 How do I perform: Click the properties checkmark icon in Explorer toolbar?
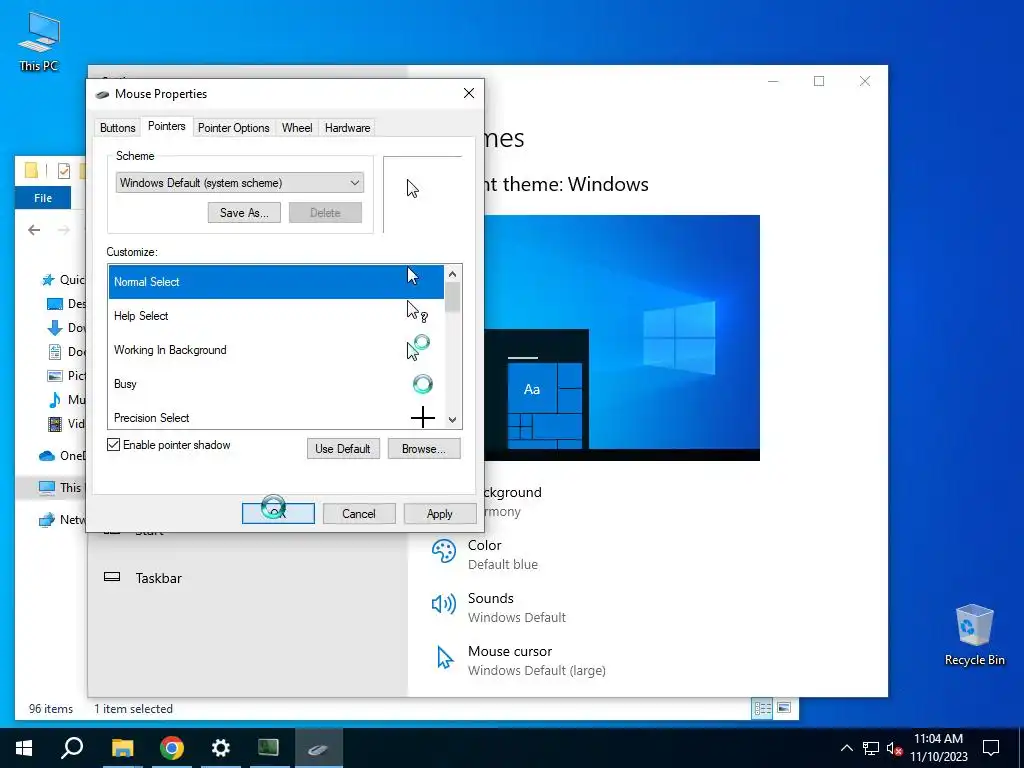coord(64,171)
